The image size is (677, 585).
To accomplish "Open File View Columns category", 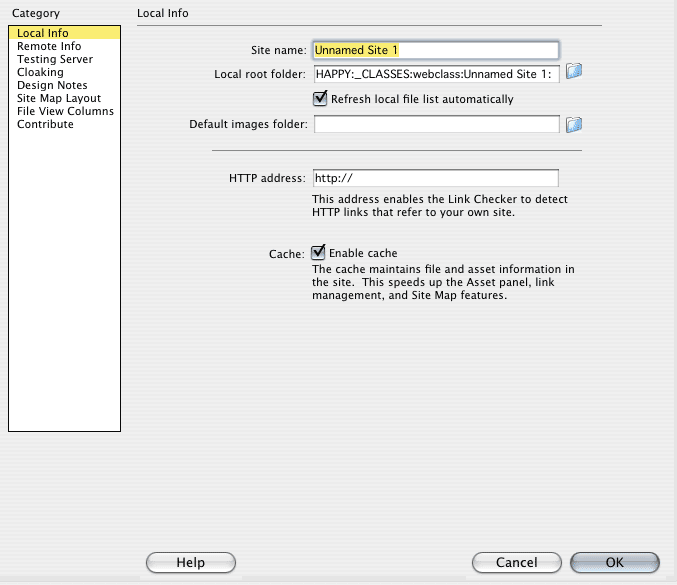I will pyautogui.click(x=65, y=111).
